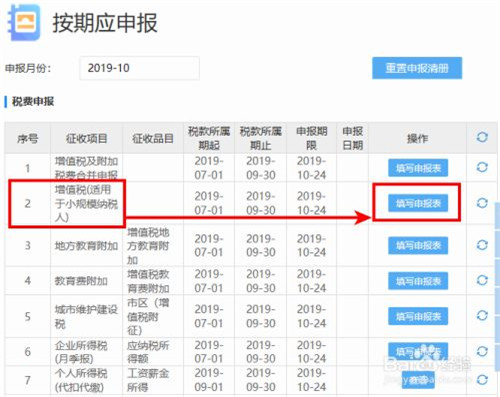Viewport: 500px width, 397px height.
Task: Refresh row 1 增值税及附加税费合并申报
Action: 482,167
